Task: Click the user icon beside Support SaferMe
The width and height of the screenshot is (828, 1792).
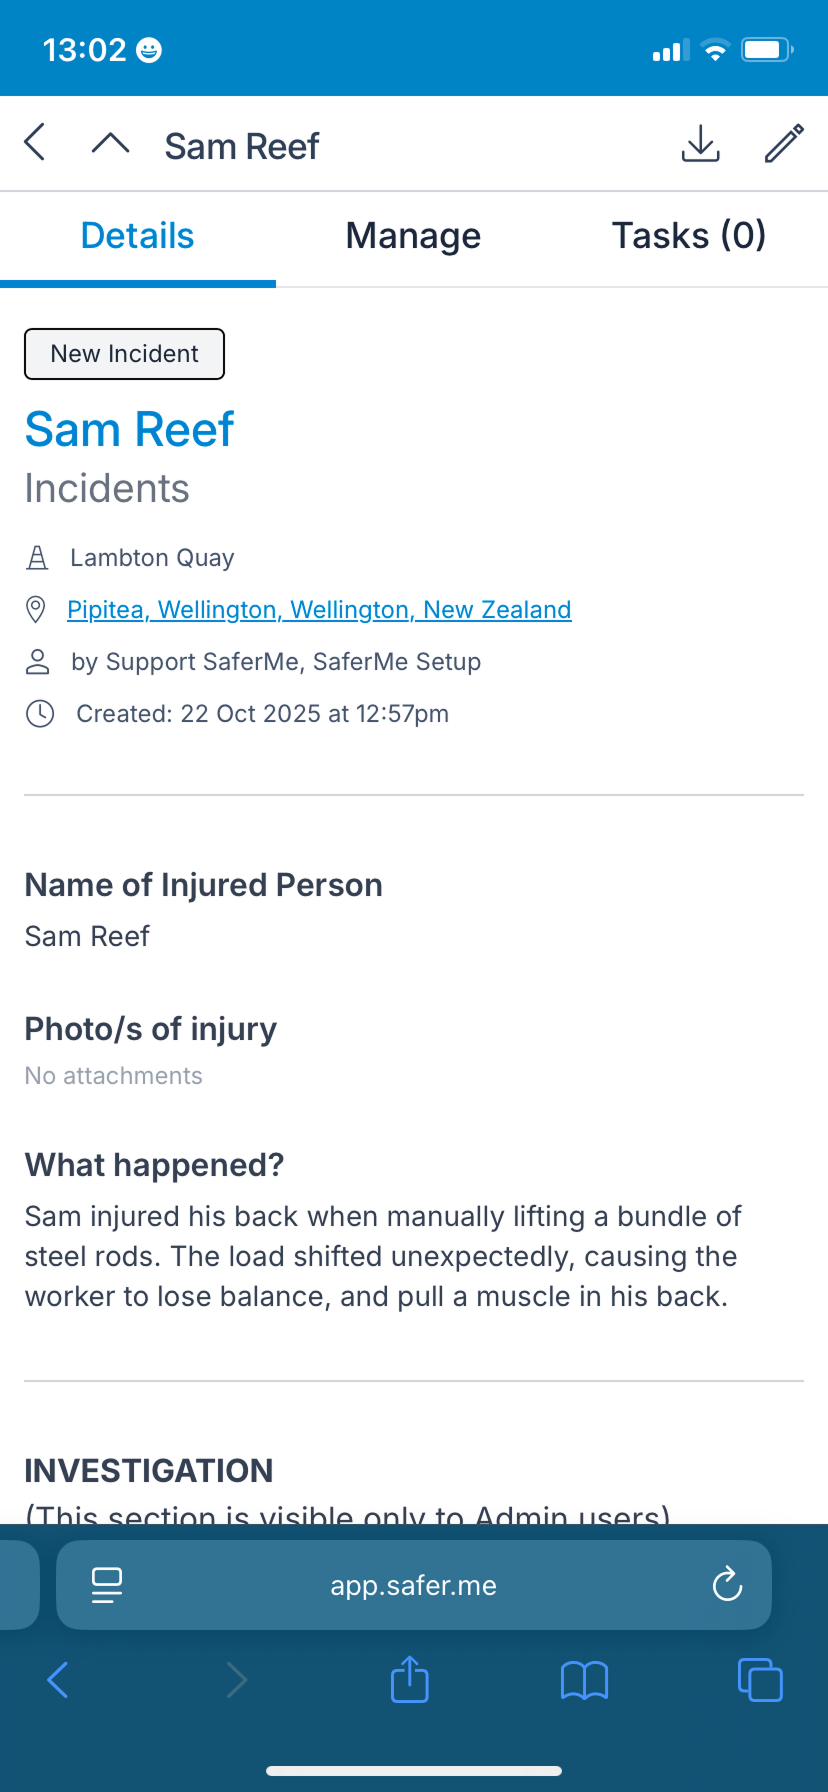Action: (38, 661)
